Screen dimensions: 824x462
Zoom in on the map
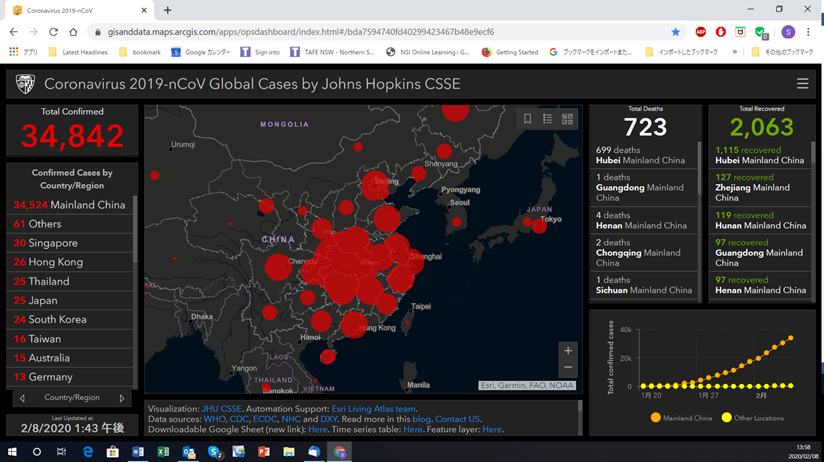point(568,351)
